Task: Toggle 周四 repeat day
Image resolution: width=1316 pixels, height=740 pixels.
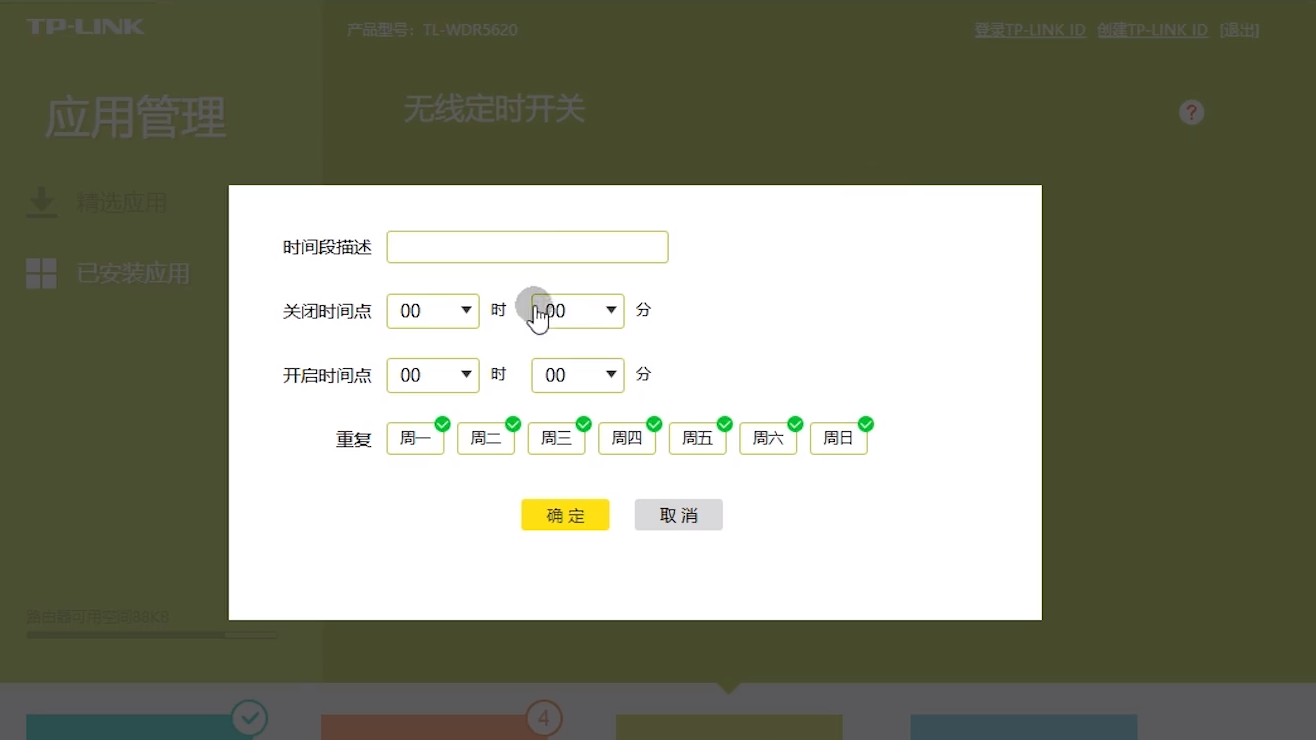Action: 627,438
